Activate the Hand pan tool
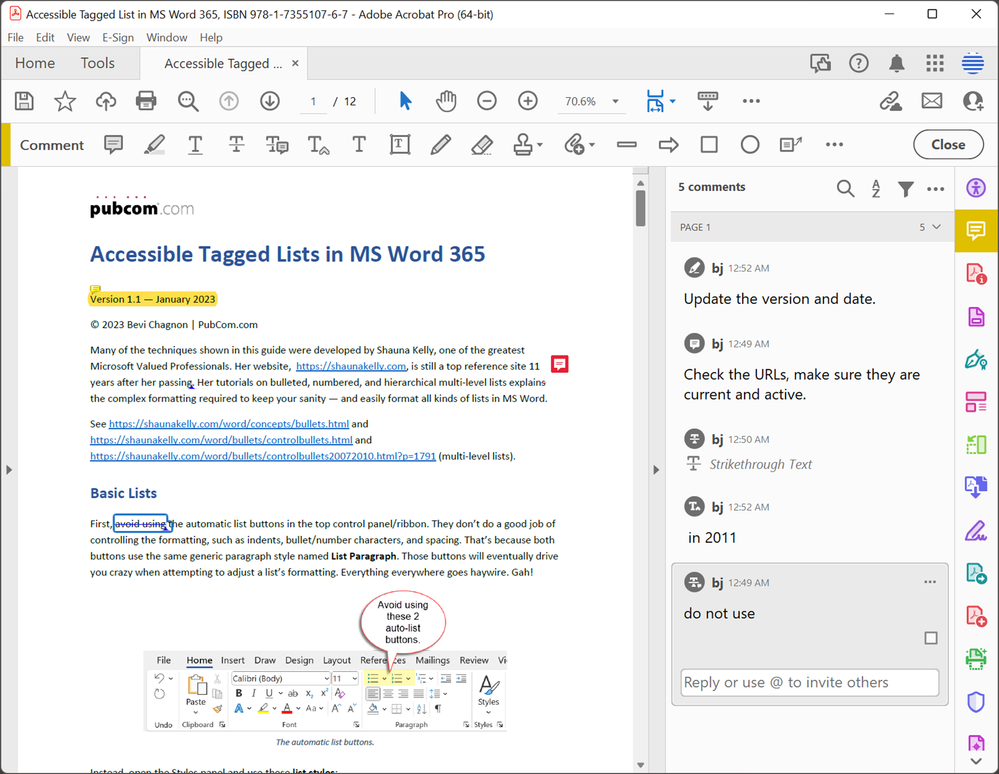The width and height of the screenshot is (999, 774). [446, 101]
